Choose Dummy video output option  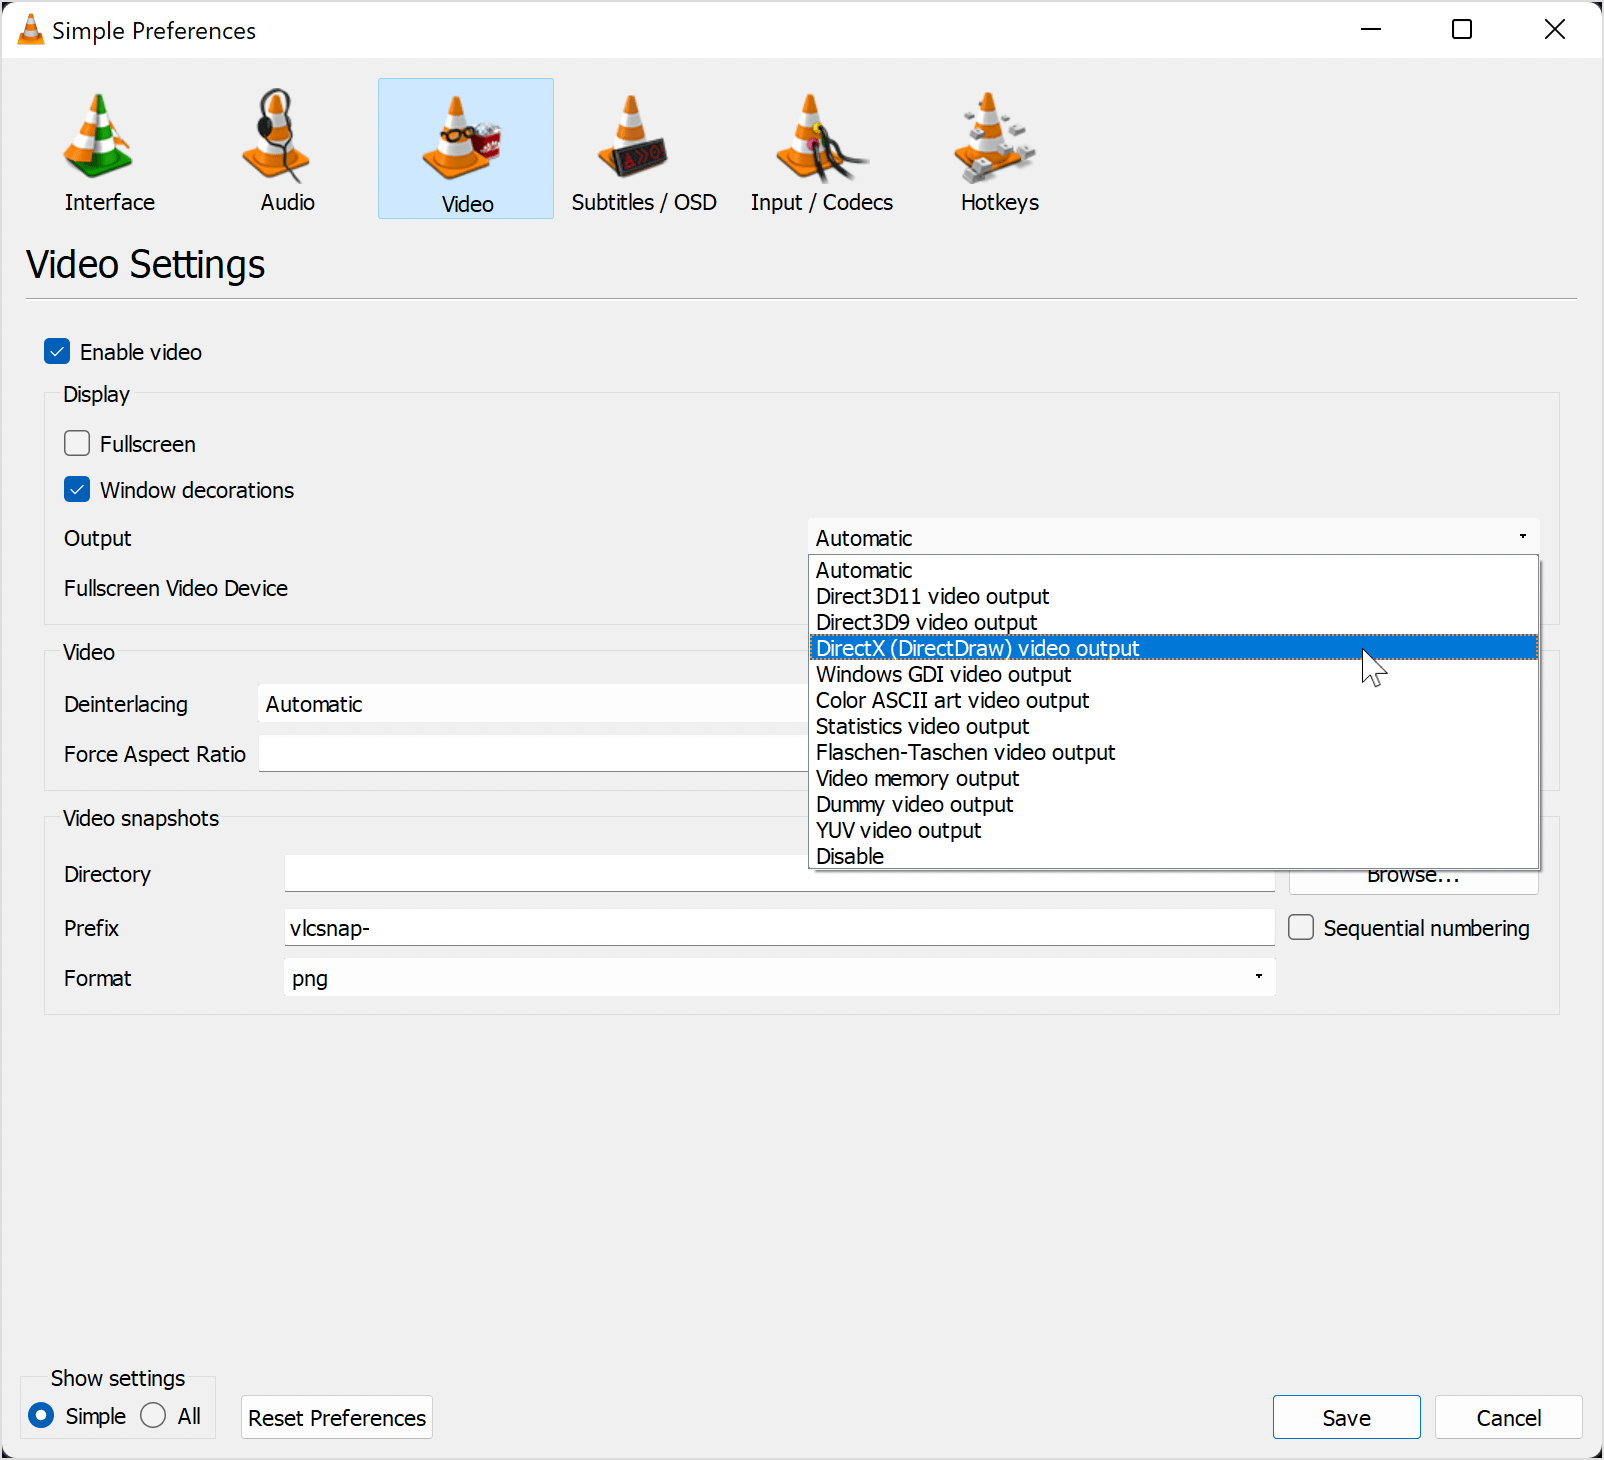point(1173,804)
